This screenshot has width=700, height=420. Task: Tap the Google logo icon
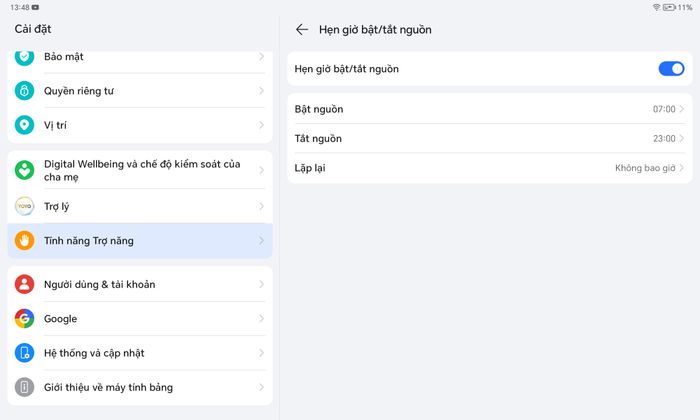[x=25, y=319]
